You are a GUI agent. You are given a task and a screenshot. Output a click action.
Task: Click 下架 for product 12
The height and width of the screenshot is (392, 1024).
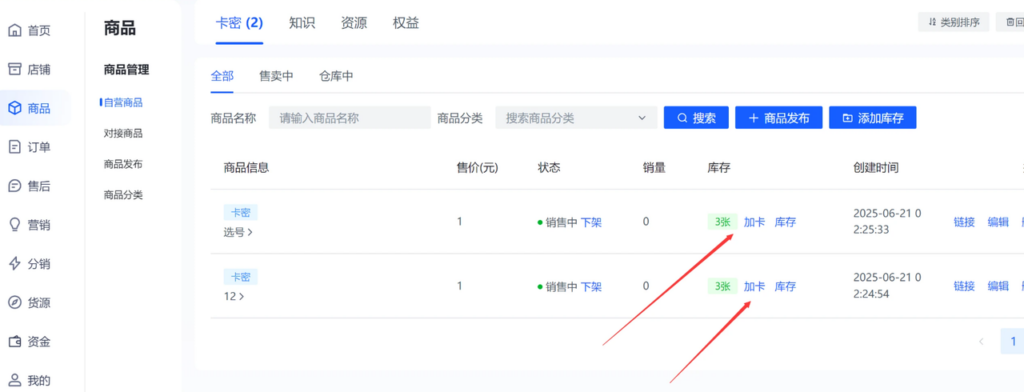[591, 286]
